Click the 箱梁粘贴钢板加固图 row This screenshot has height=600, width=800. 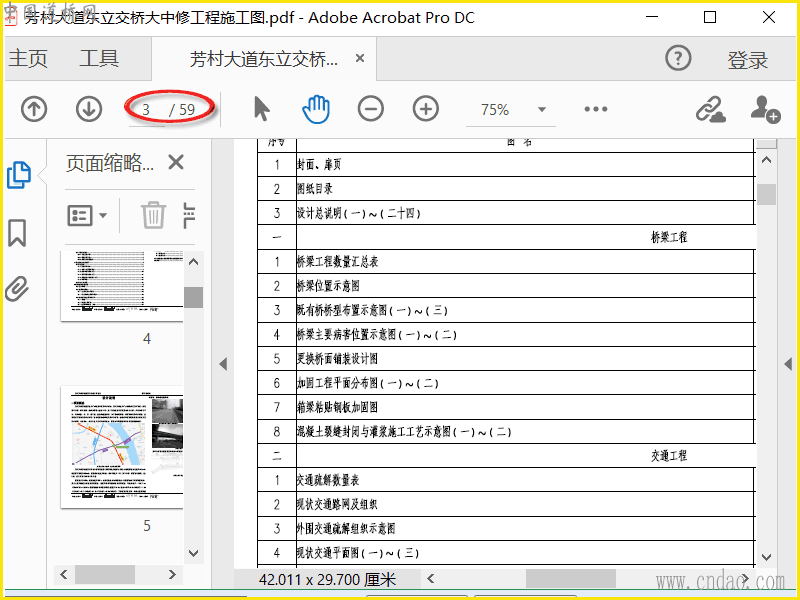tap(506, 407)
